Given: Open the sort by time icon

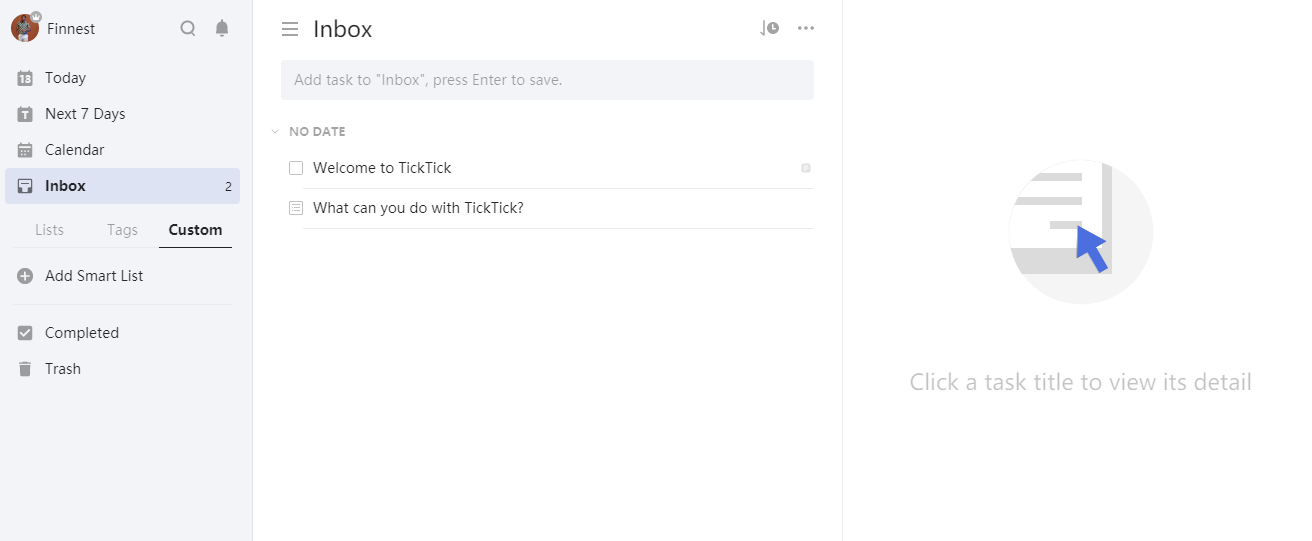Looking at the screenshot, I should [x=769, y=28].
